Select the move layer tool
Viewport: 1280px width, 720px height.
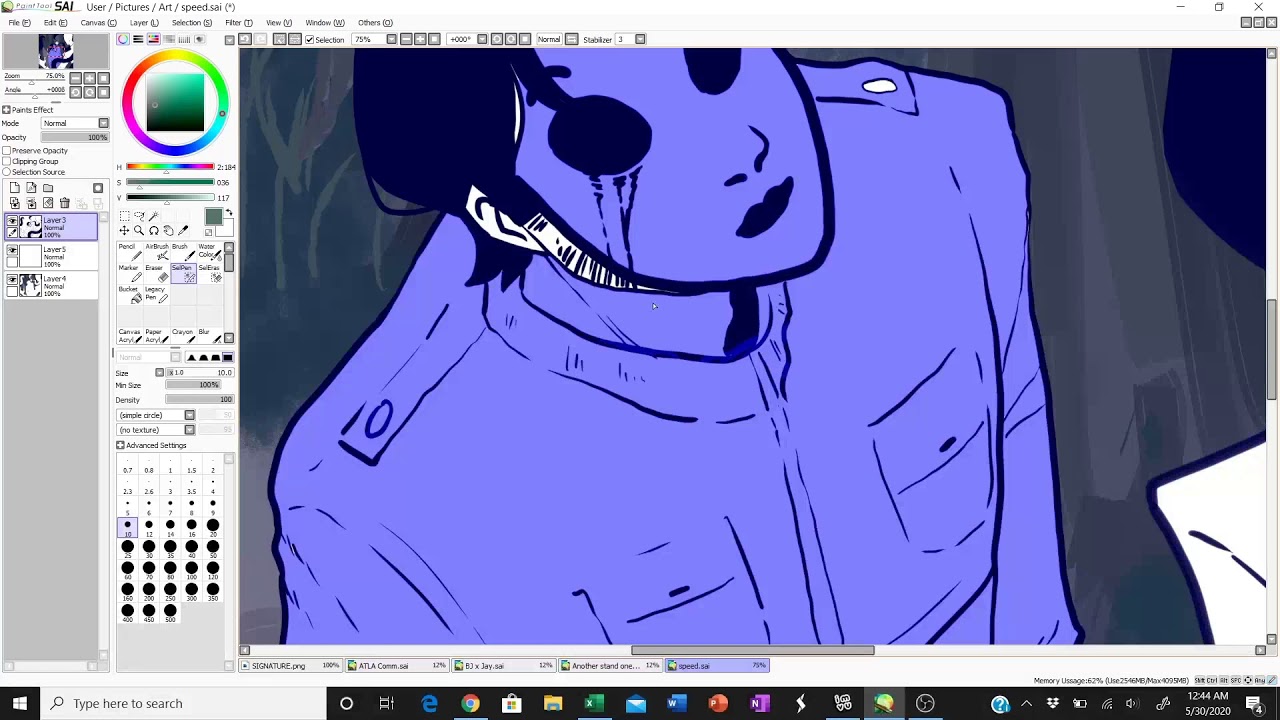(124, 230)
